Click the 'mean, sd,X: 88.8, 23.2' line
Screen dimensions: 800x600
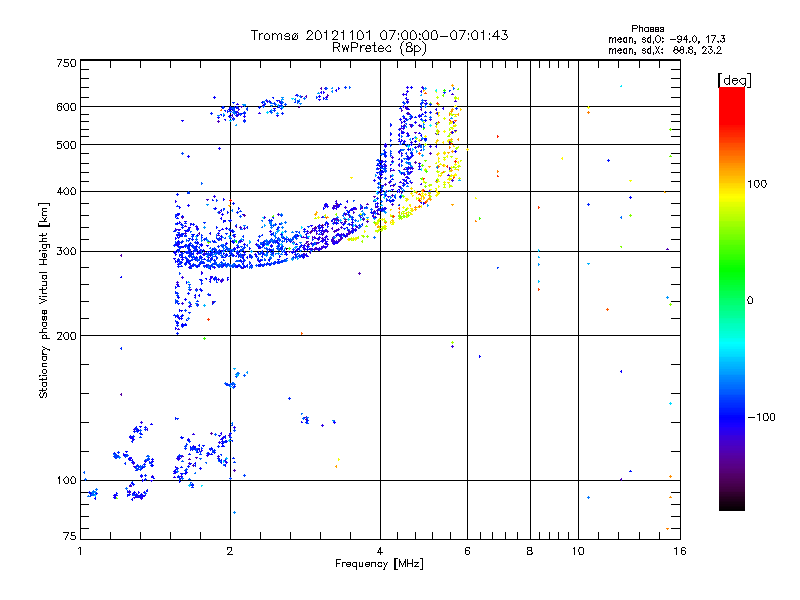click(x=665, y=50)
